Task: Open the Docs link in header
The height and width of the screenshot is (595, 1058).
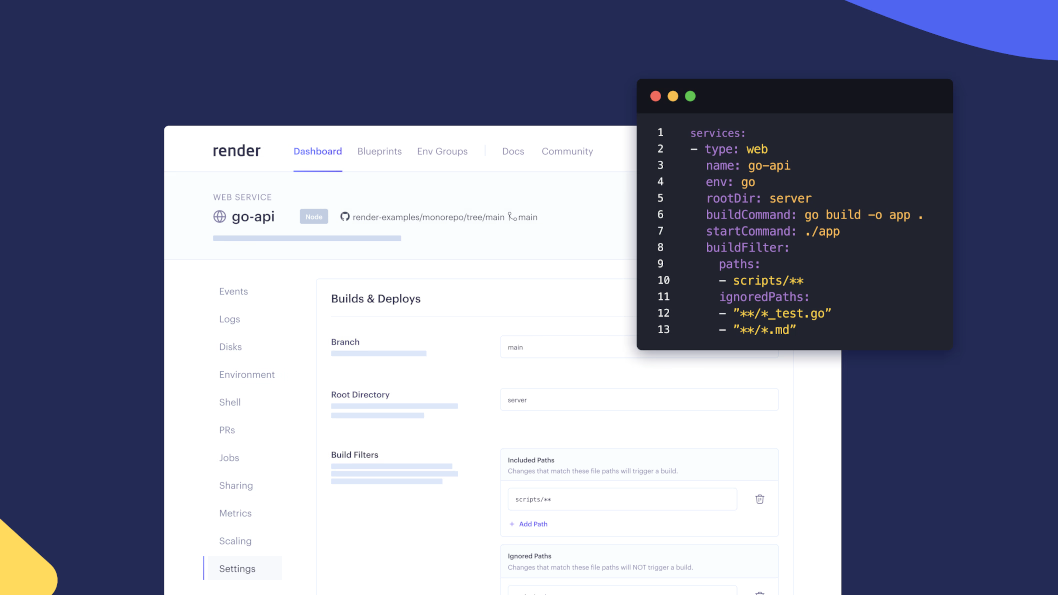Action: [513, 152]
